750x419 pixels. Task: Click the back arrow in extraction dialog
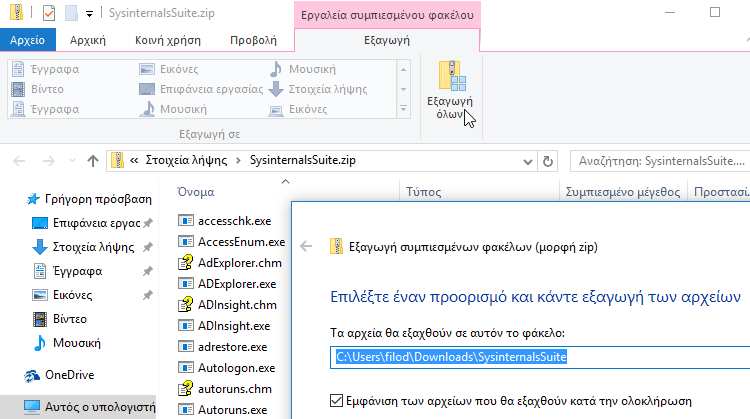[x=306, y=247]
